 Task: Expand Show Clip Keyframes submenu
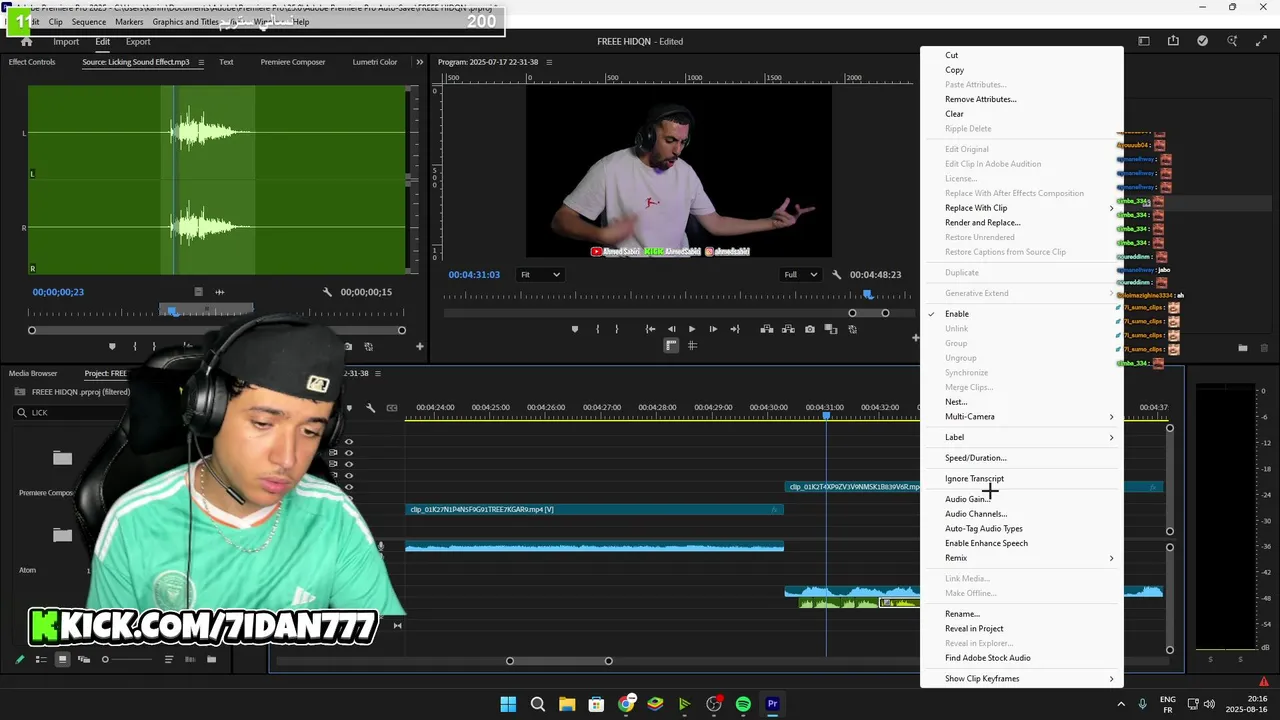(1021, 679)
